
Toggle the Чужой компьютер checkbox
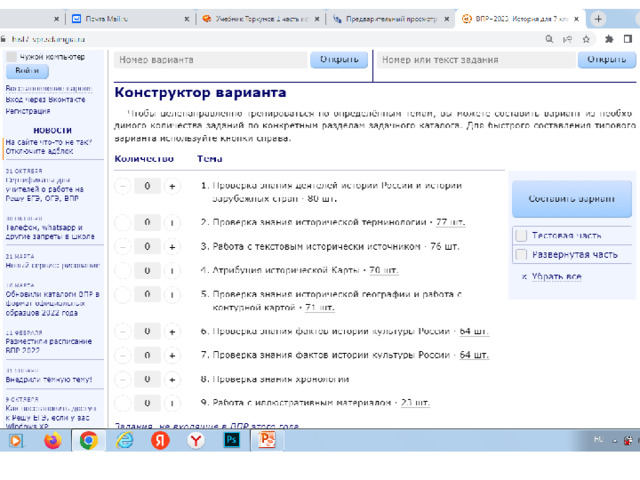(11, 57)
